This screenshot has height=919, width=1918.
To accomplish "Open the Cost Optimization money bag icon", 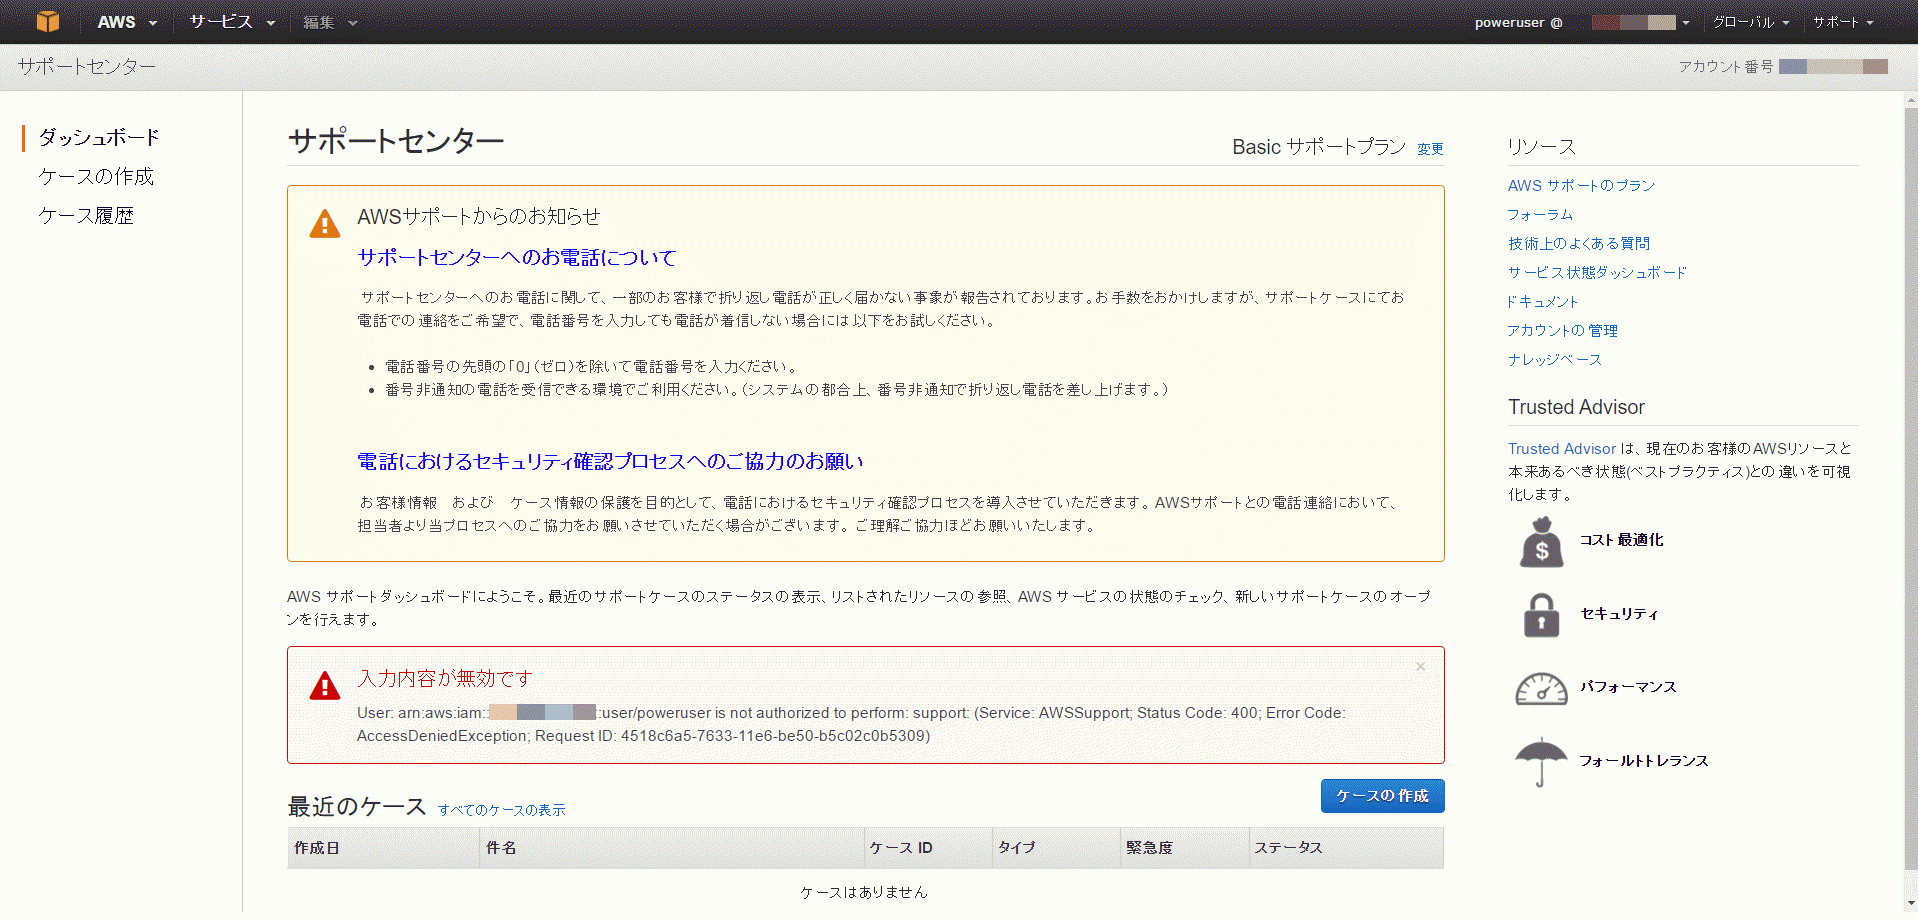I will click(x=1541, y=542).
